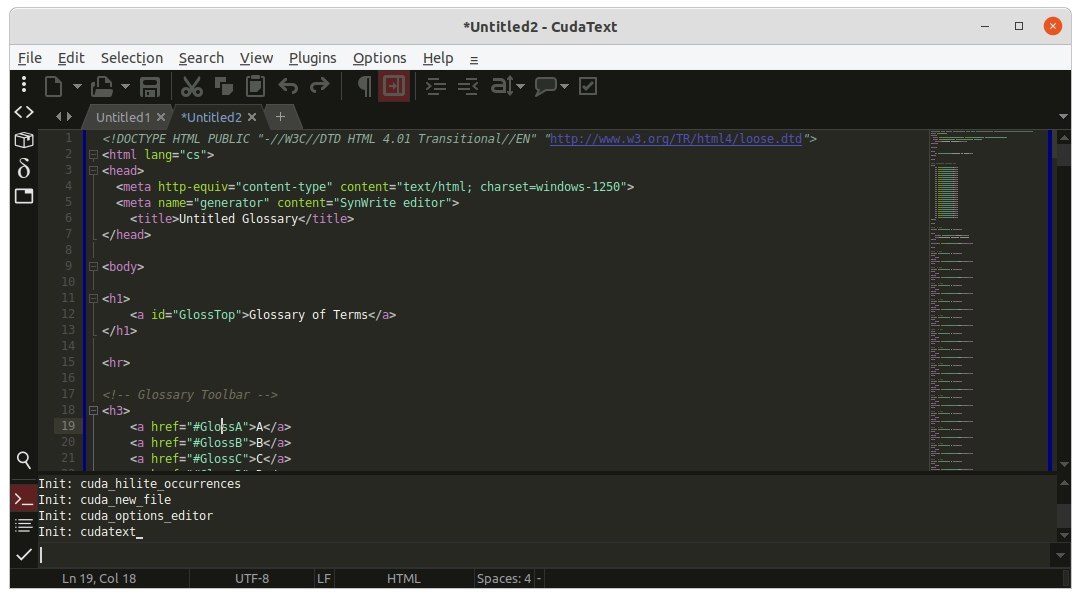The image size is (1081, 598).
Task: Click Spaces: 4 in status bar
Action: pyautogui.click(x=504, y=578)
